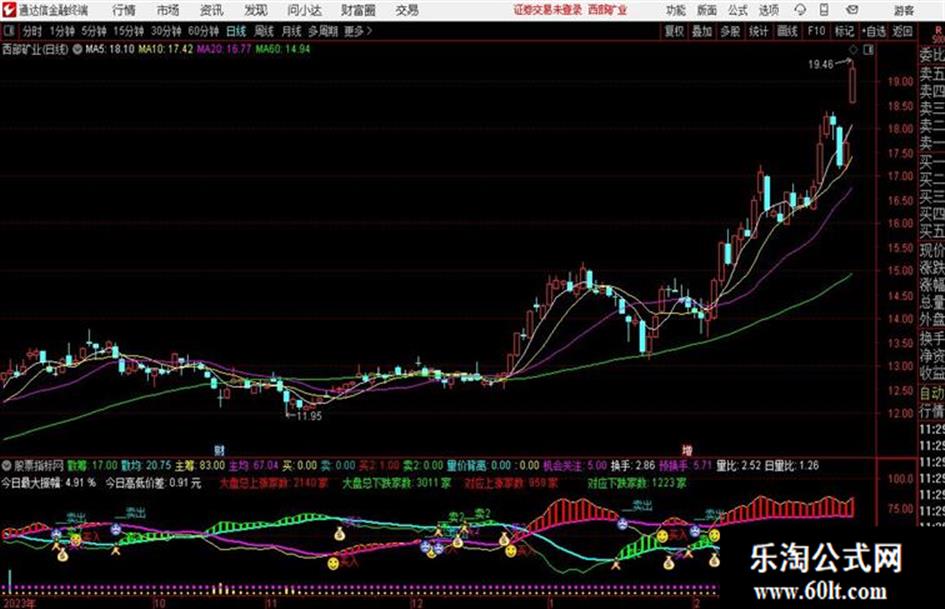Screen dimensions: 945x609
Task: Open the 公式 menu
Action: [738, 10]
